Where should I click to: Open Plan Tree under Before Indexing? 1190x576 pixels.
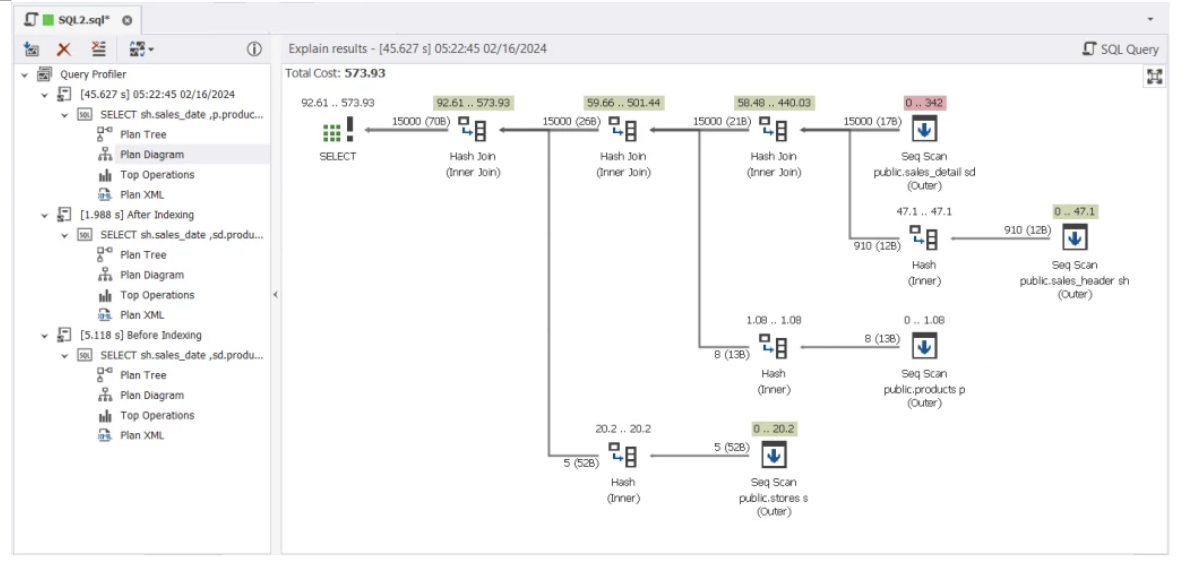click(x=143, y=375)
